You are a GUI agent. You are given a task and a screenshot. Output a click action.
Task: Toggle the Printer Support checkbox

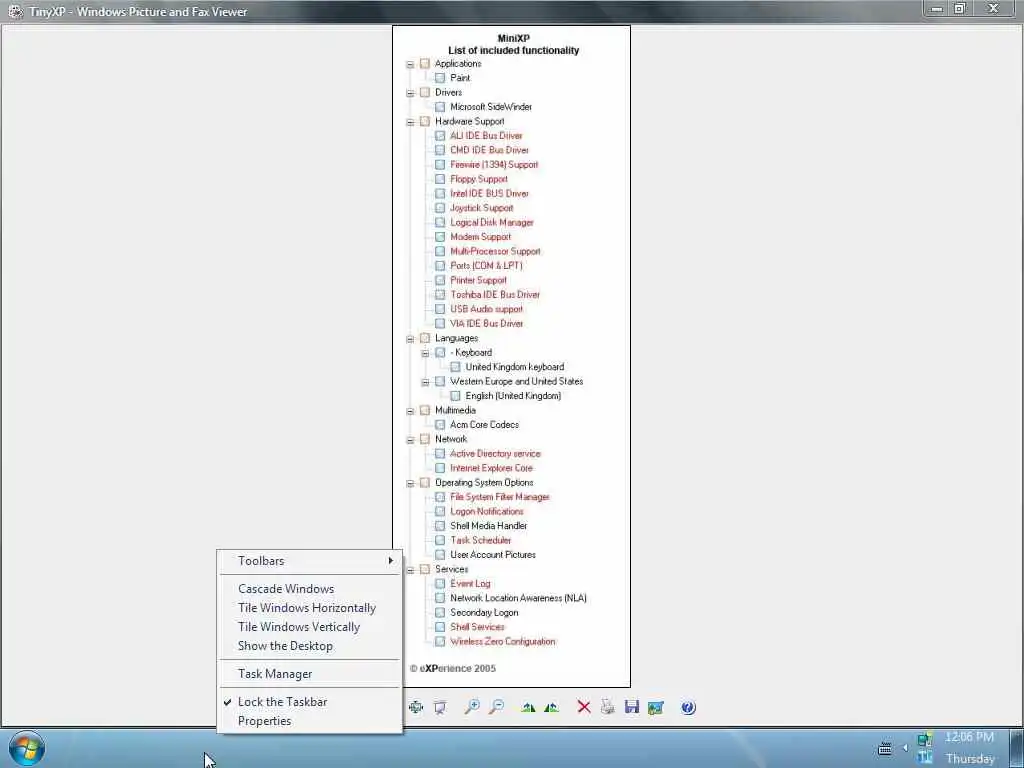pyautogui.click(x=440, y=280)
